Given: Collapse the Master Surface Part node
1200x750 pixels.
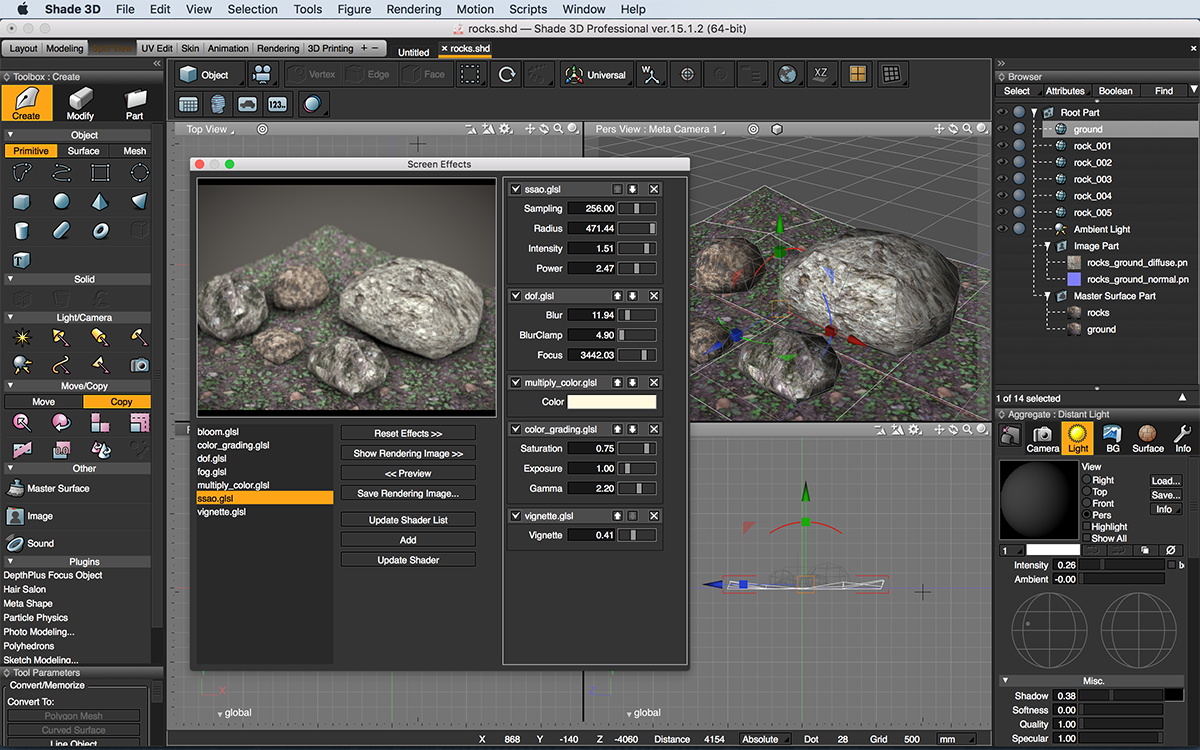Looking at the screenshot, I should (x=1048, y=296).
